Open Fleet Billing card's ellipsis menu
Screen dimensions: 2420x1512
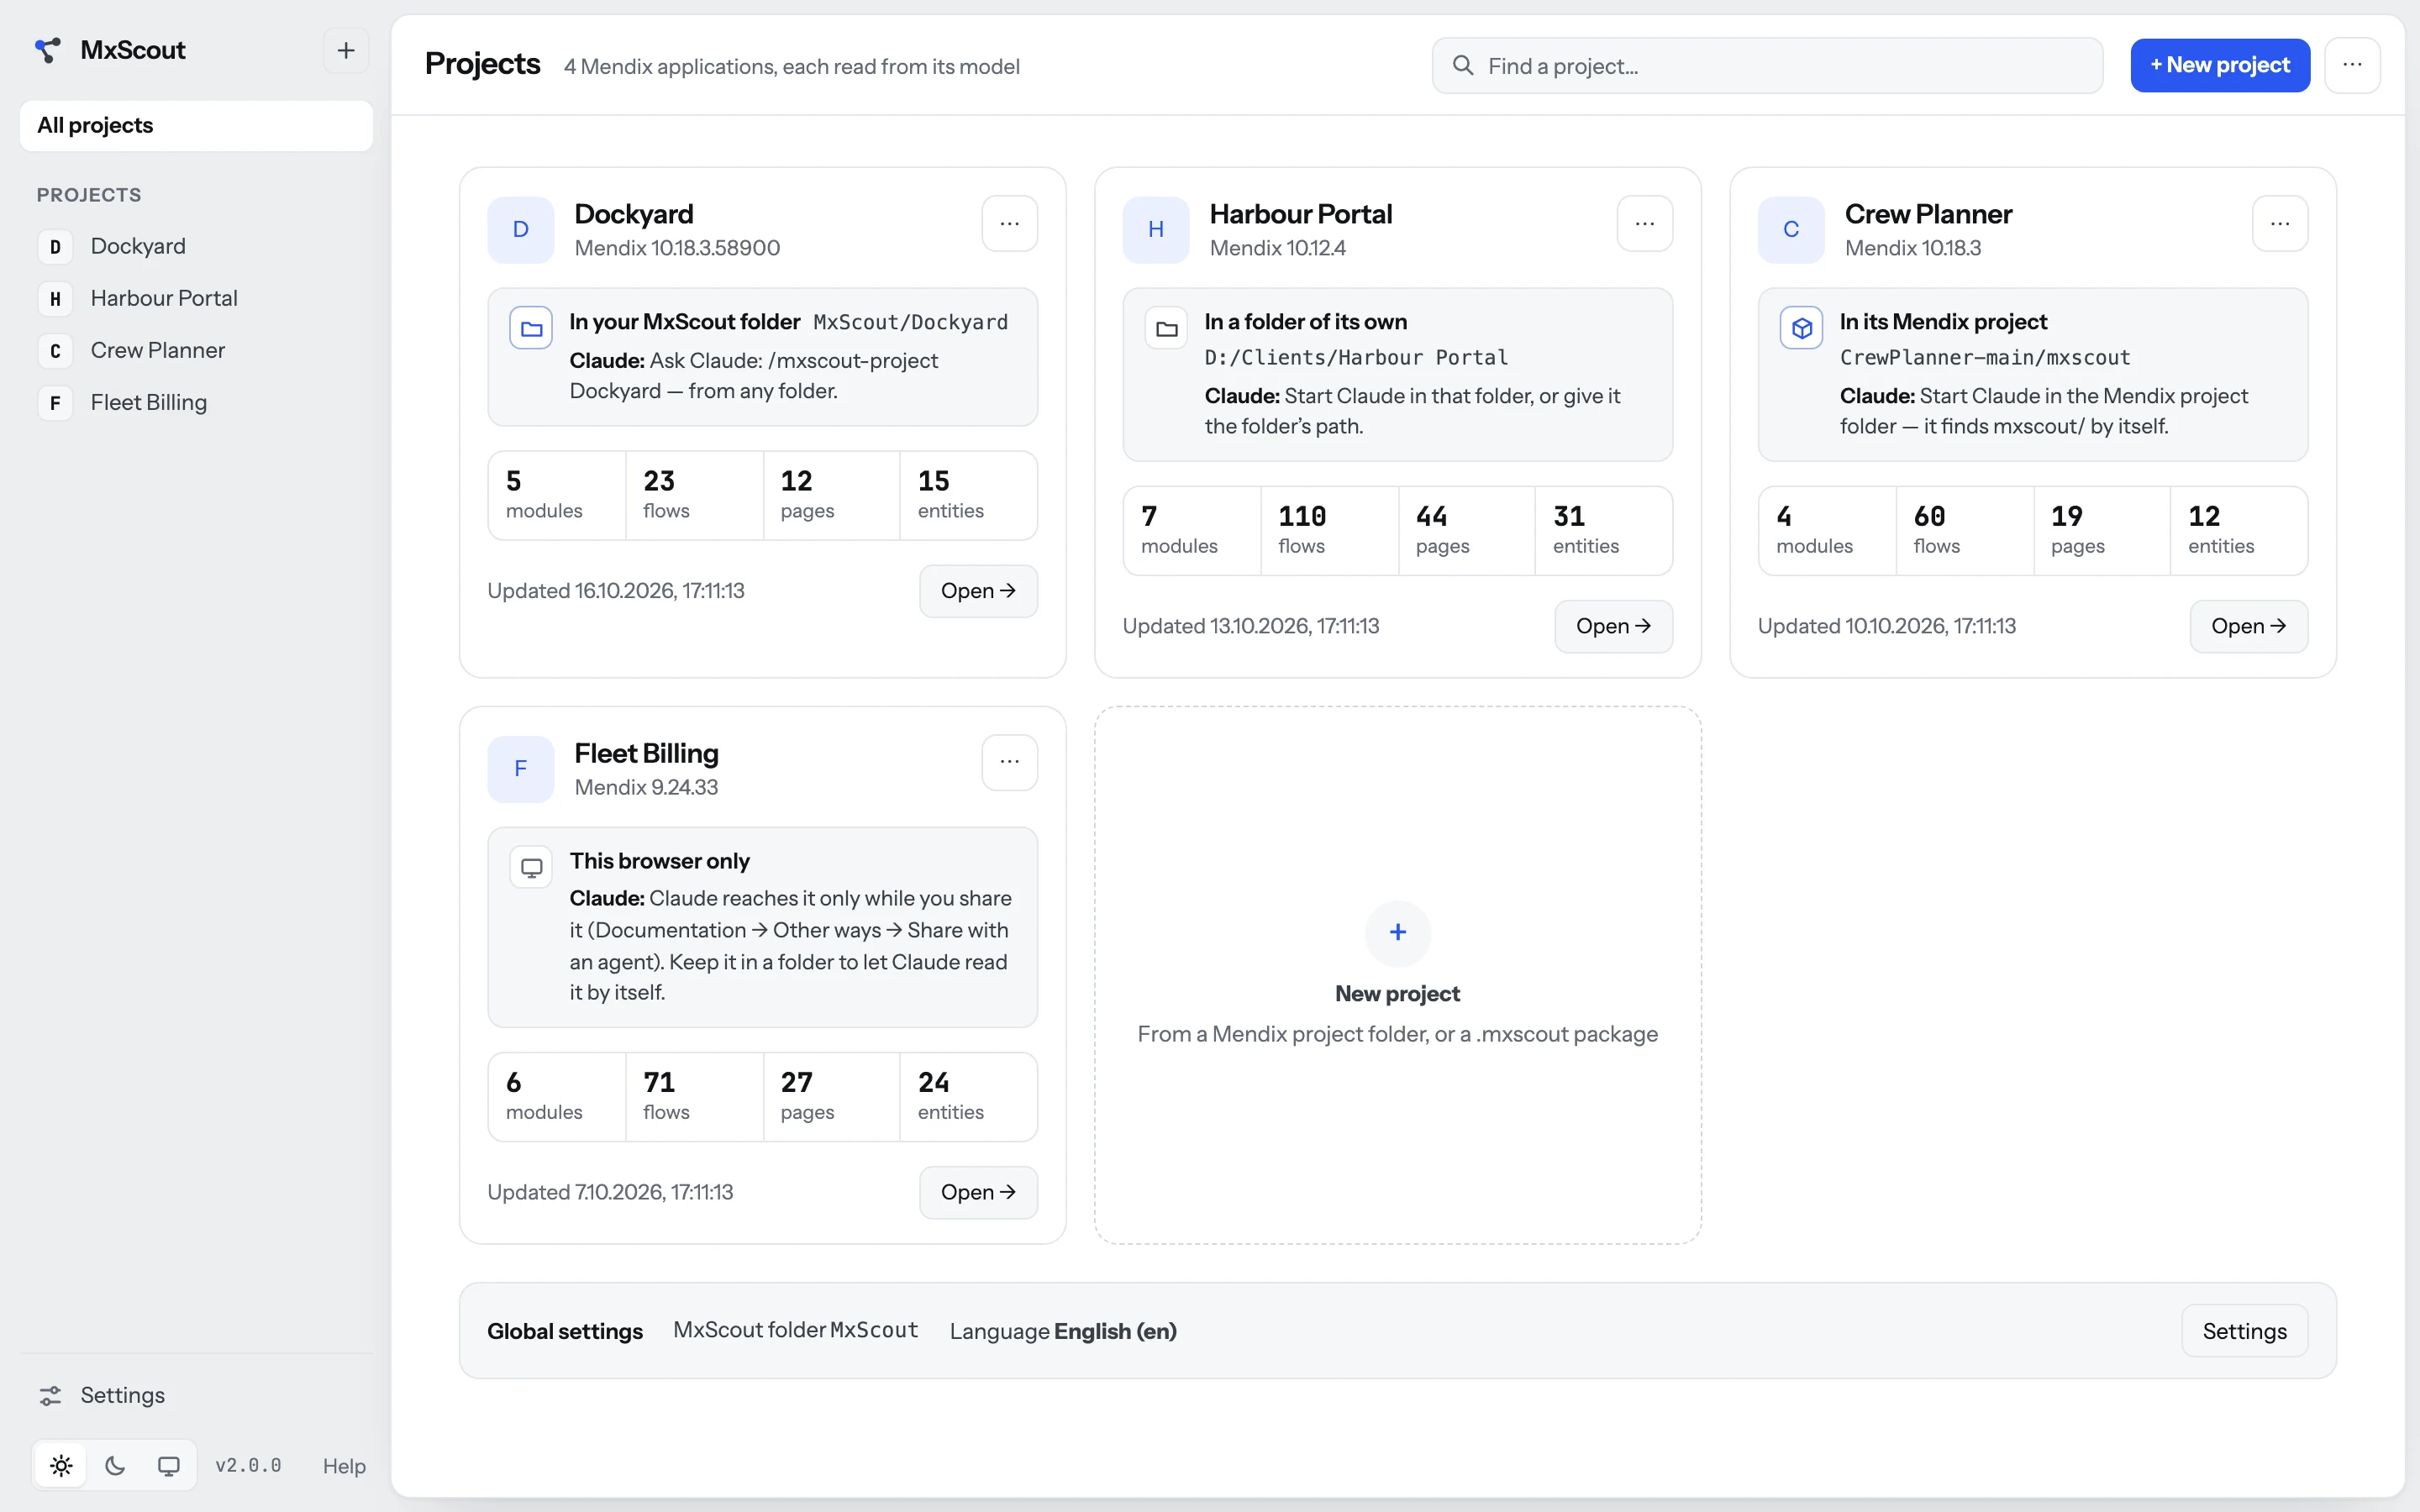(x=1009, y=763)
